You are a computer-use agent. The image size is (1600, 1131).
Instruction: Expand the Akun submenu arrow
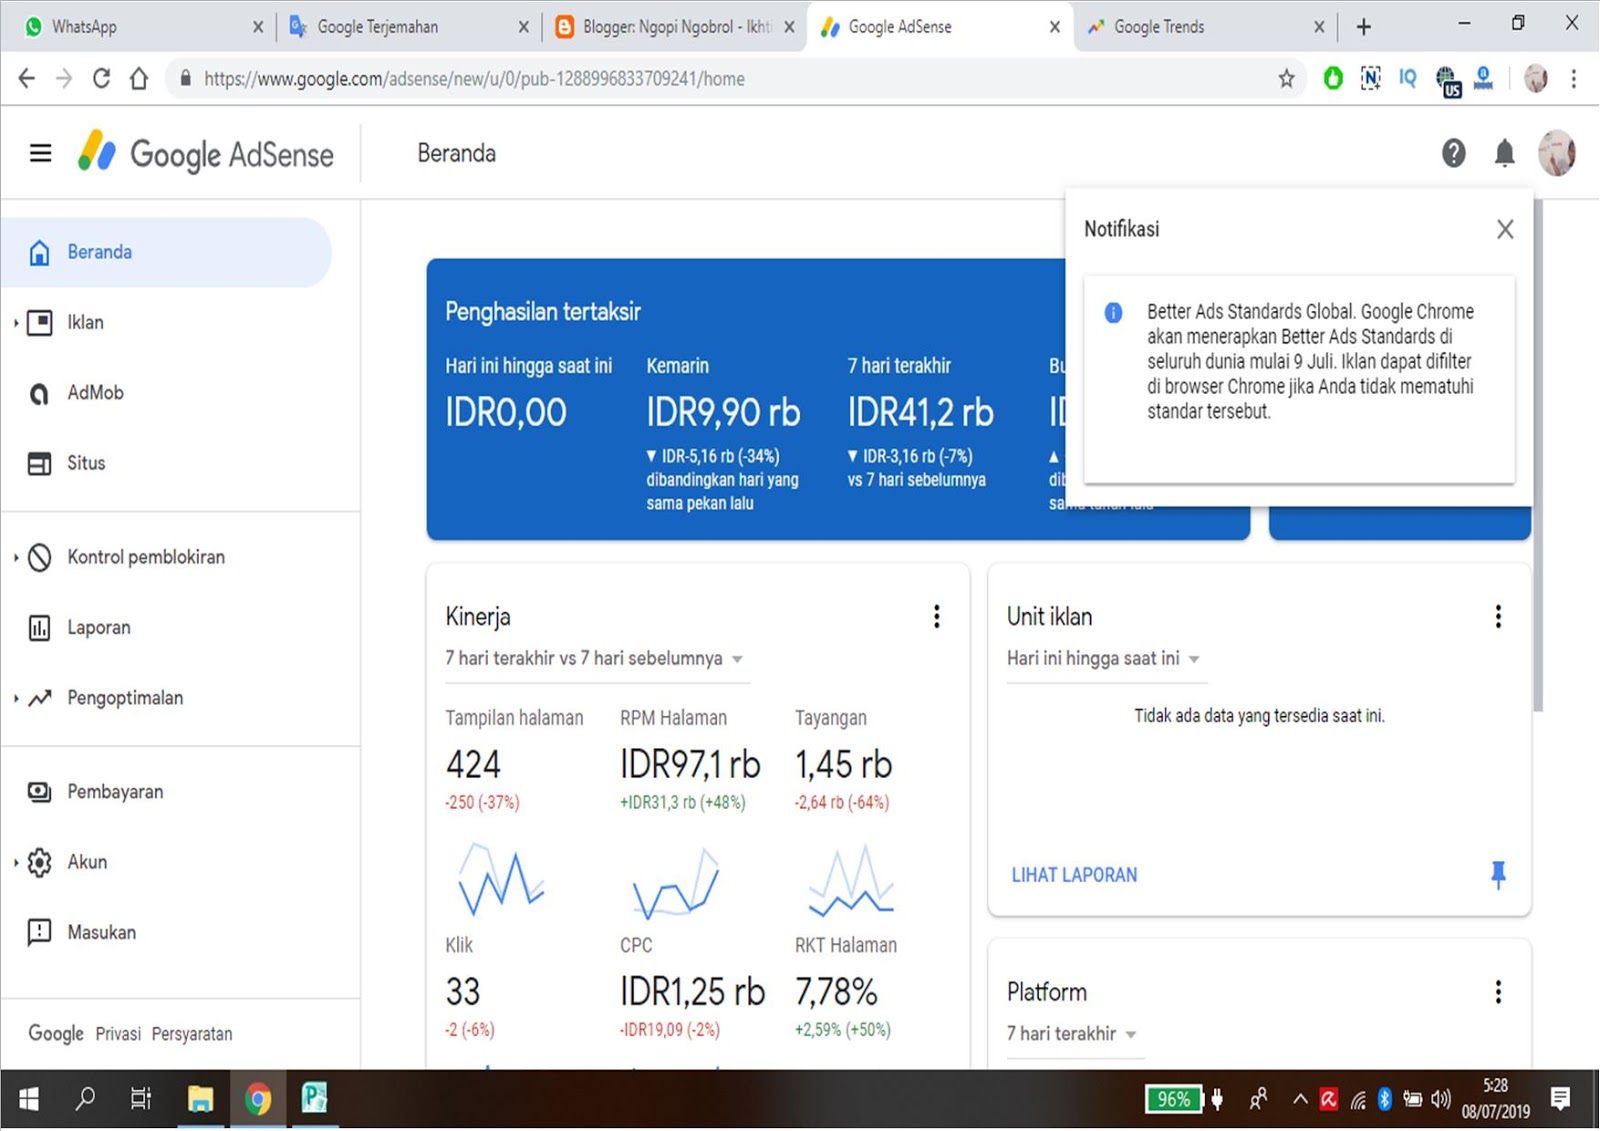(x=15, y=862)
